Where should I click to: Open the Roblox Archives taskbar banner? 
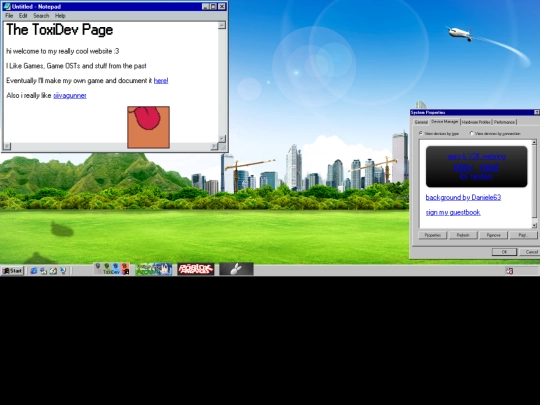[x=196, y=269]
